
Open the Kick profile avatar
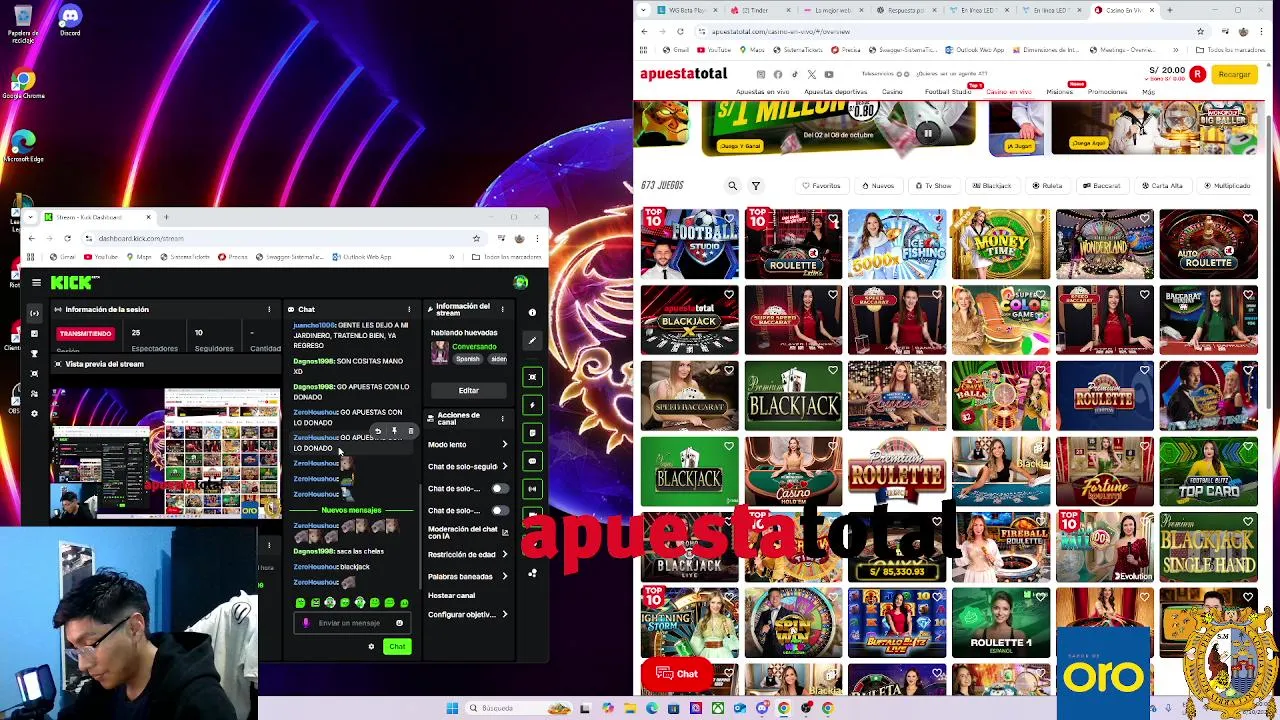[520, 283]
